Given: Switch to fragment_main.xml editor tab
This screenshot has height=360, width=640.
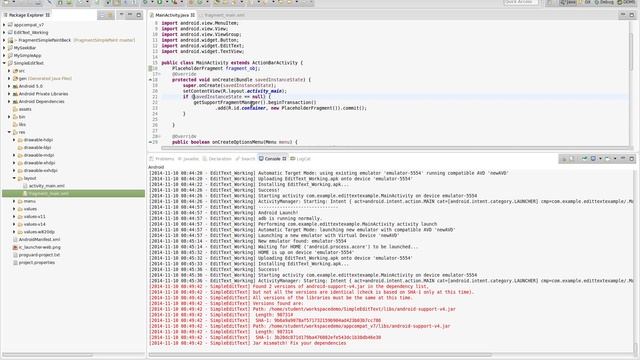Looking at the screenshot, I should [x=224, y=15].
